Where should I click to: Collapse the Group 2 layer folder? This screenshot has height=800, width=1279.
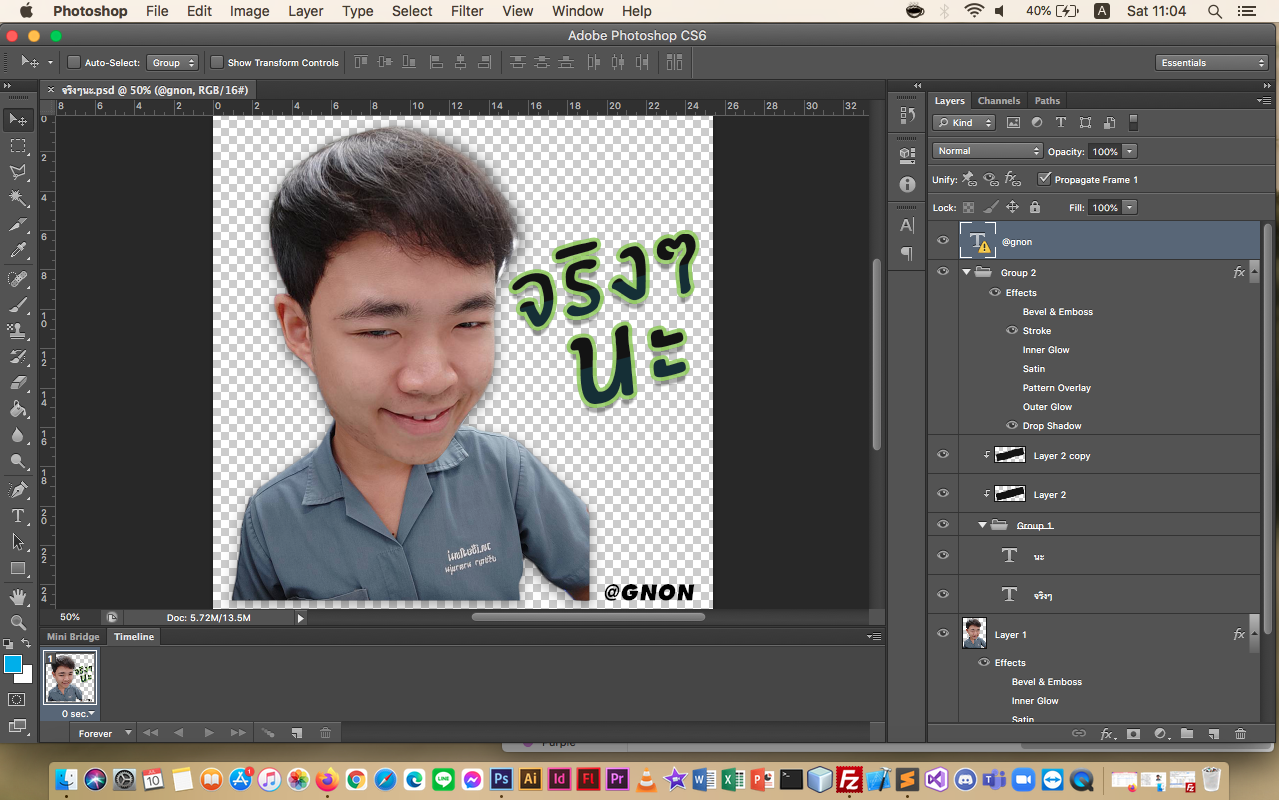pyautogui.click(x=967, y=273)
